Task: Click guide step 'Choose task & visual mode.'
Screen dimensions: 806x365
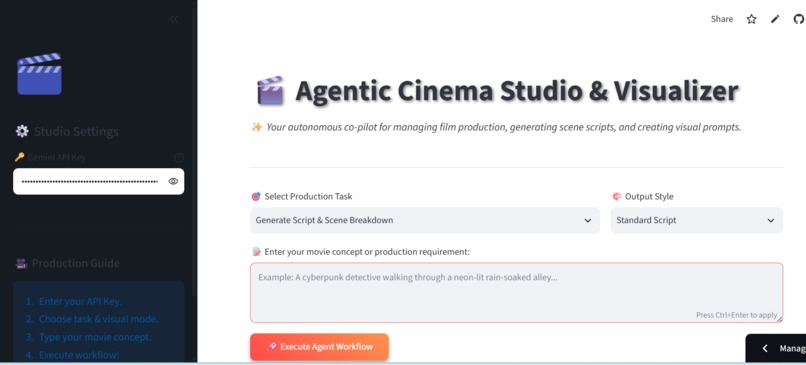Action: pos(99,319)
